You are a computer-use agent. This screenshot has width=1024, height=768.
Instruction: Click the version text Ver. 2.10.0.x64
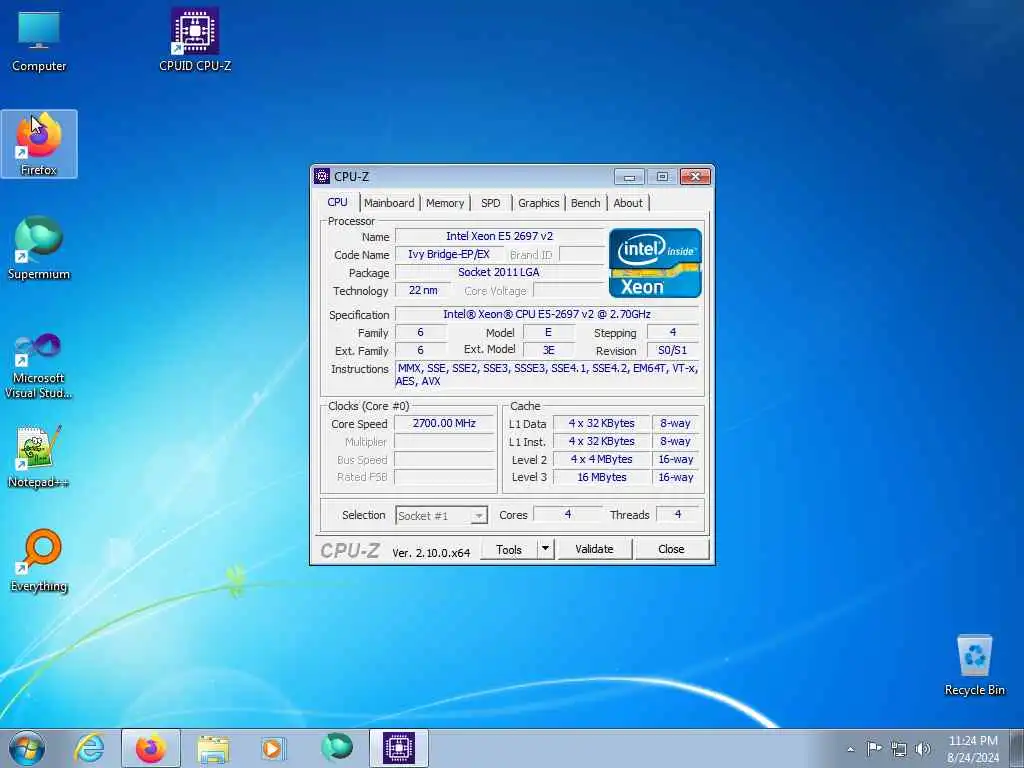coord(431,552)
